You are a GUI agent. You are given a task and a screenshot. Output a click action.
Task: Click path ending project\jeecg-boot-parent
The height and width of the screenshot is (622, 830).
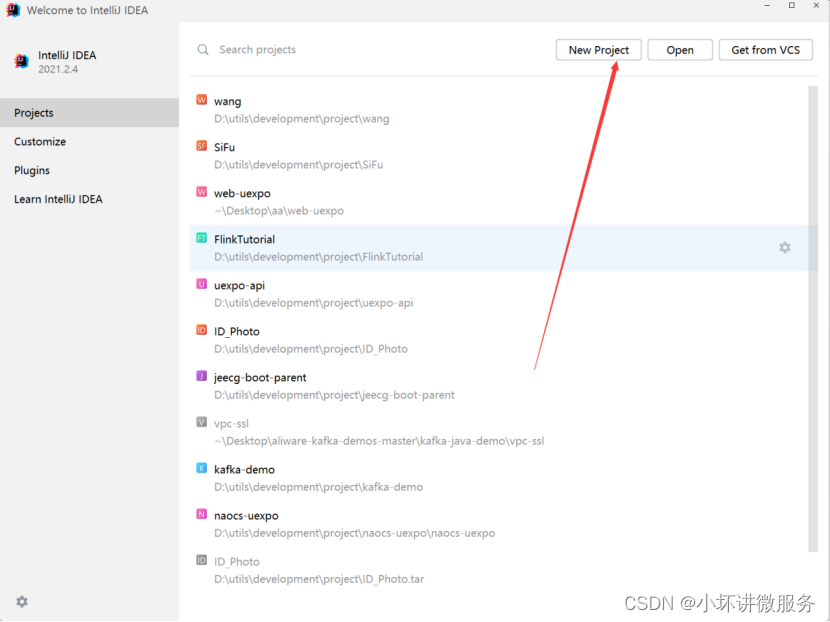pos(334,395)
